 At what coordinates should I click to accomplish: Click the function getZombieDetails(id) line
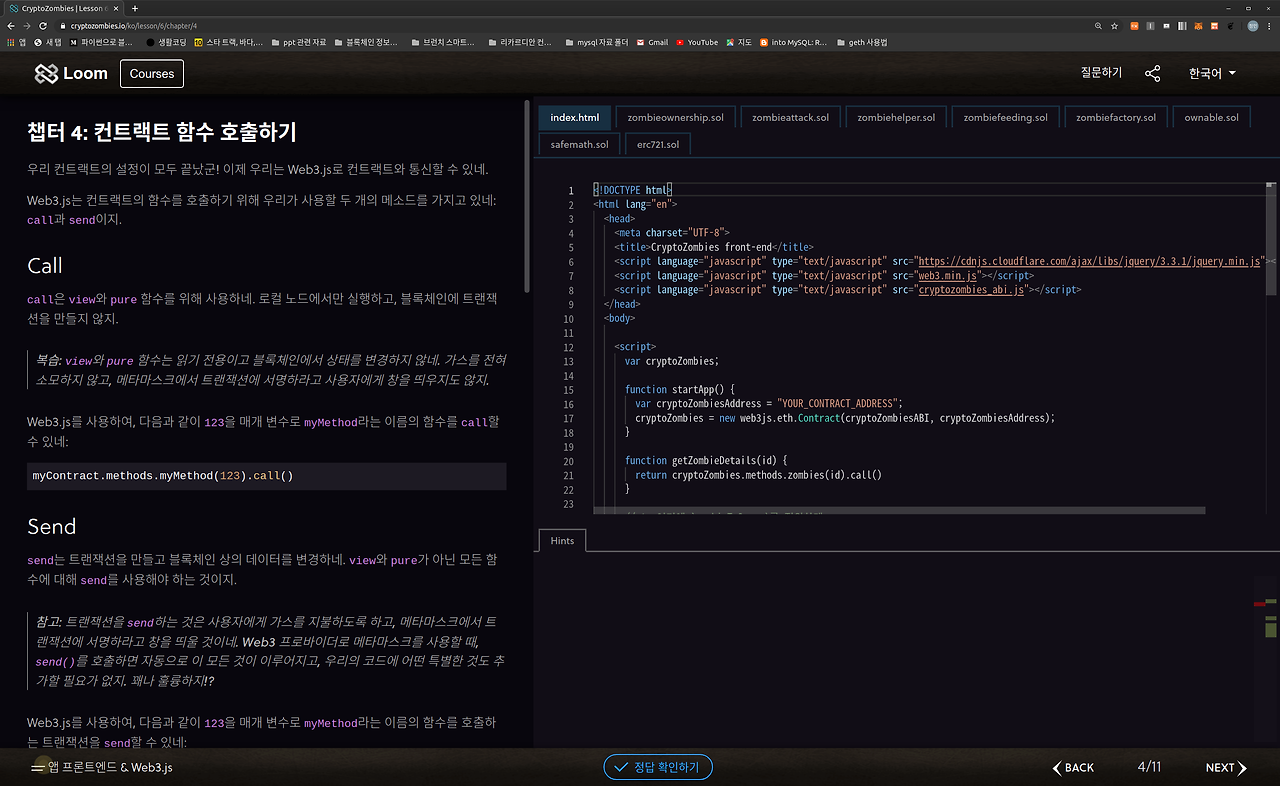coord(706,460)
